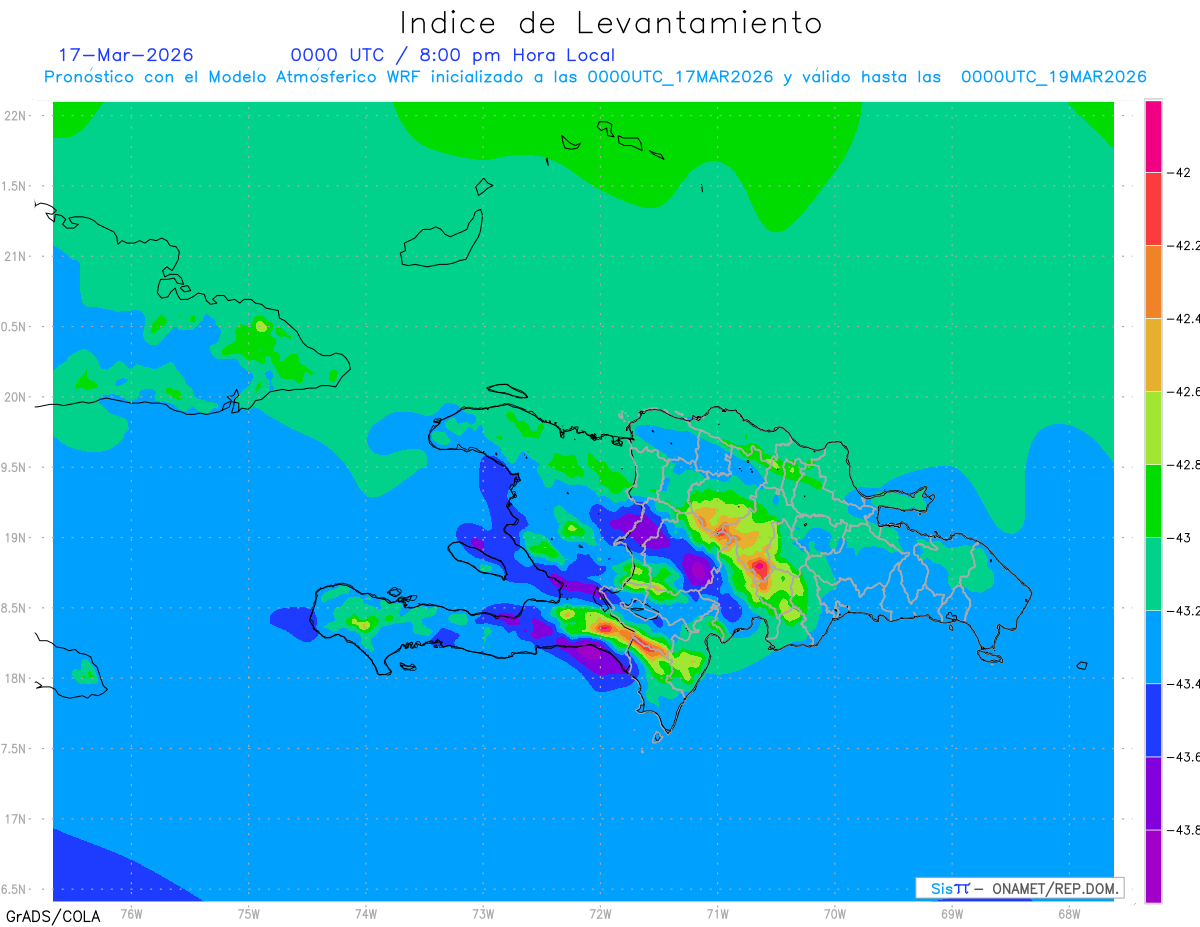This screenshot has width=1200, height=927.
Task: Click the '22N' latitude label
Action: coord(17,116)
